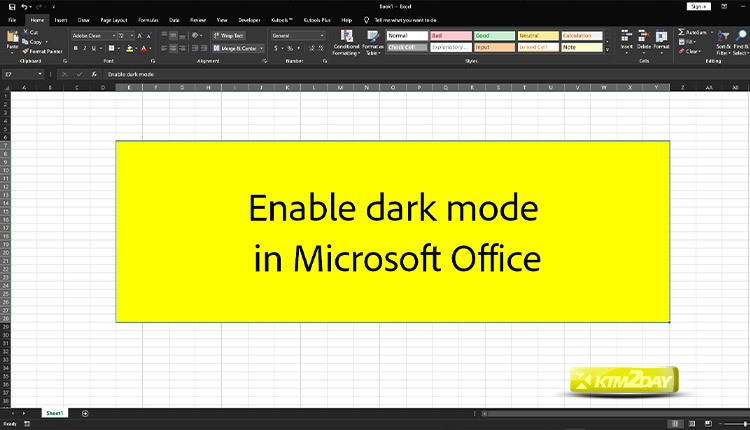Click the macro record icon in status bar

(x=27, y=424)
